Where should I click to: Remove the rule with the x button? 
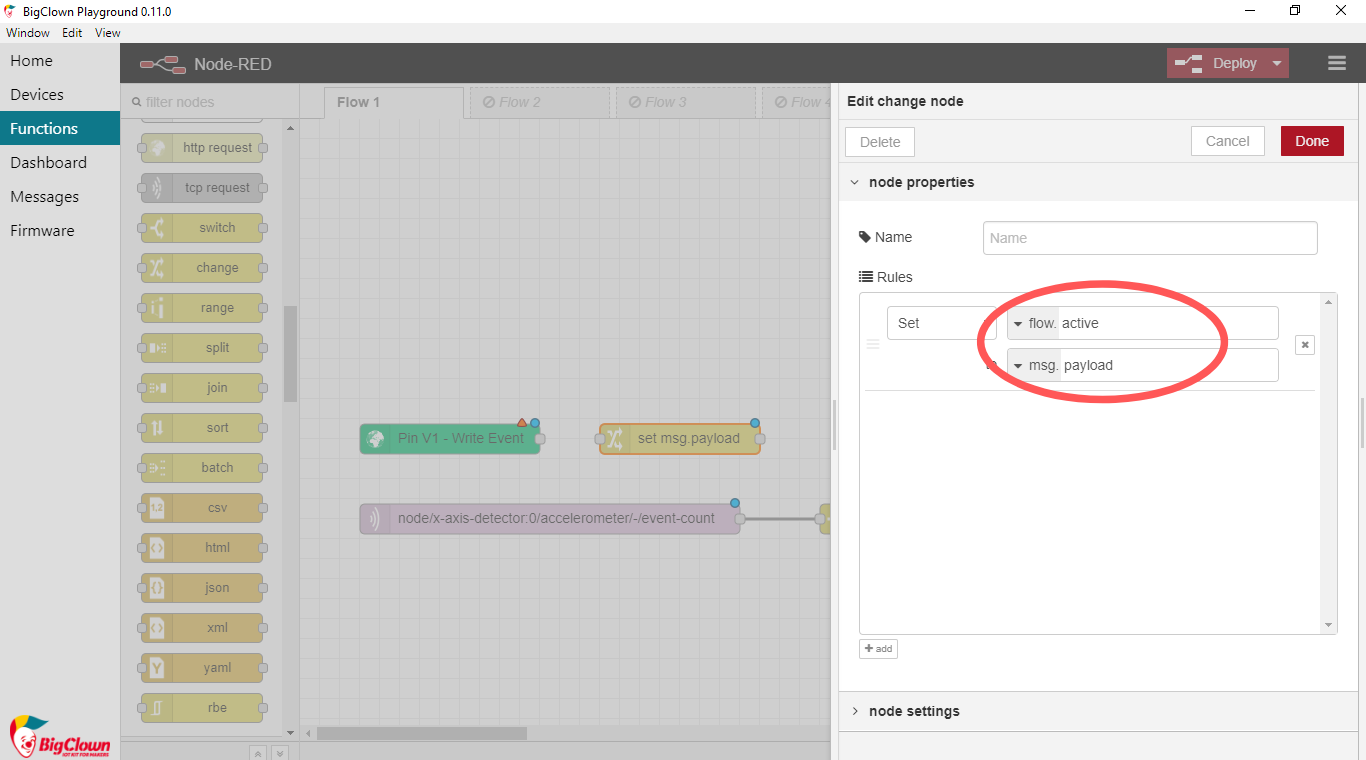(1304, 345)
